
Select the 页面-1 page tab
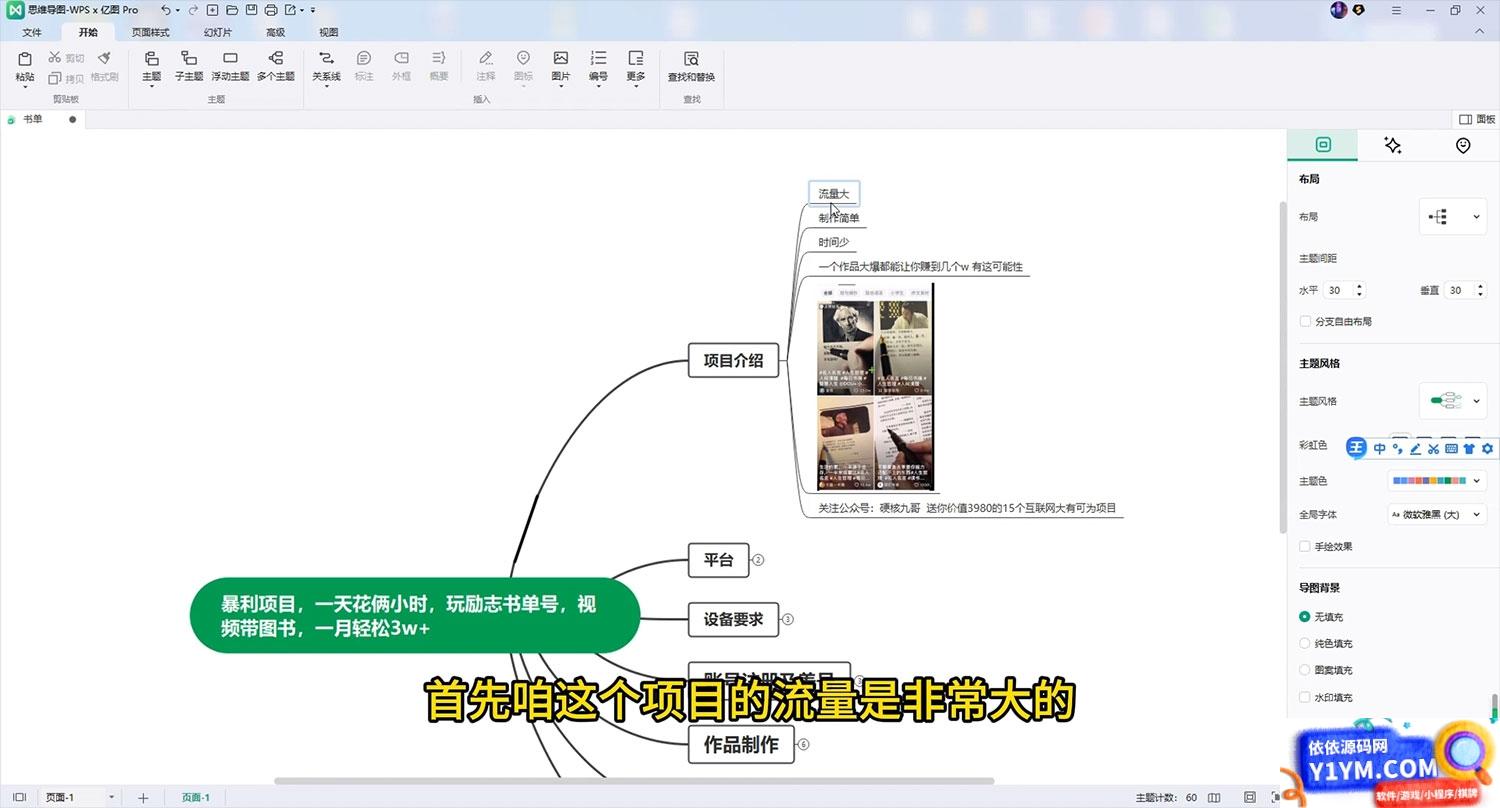pyautogui.click(x=196, y=797)
